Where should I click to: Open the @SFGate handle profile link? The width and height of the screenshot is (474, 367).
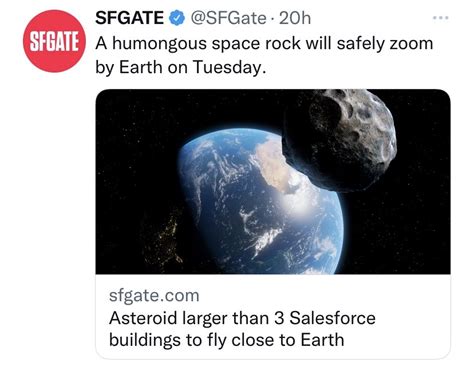coord(228,18)
